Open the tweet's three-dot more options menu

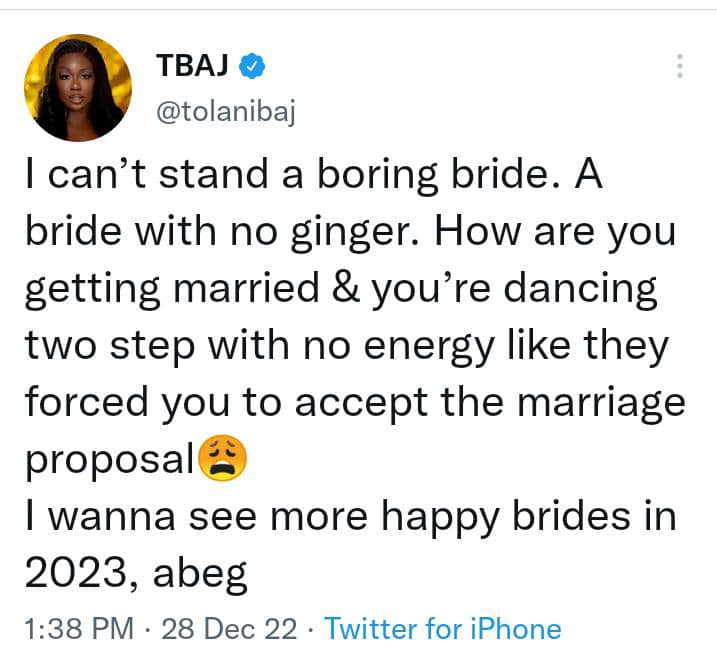pyautogui.click(x=679, y=66)
